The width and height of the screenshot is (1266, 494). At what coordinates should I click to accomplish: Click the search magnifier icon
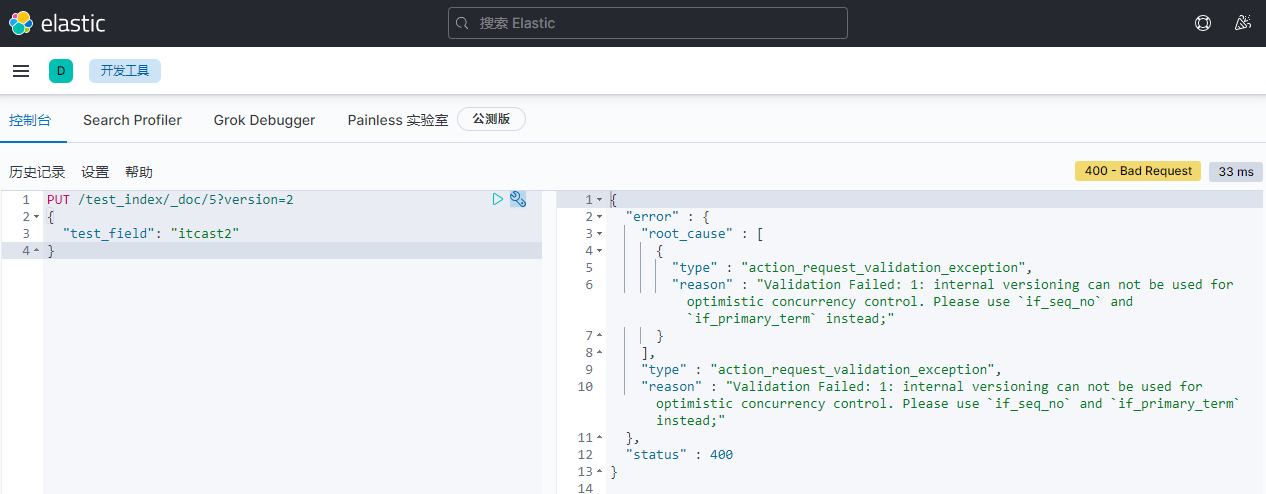pos(462,23)
